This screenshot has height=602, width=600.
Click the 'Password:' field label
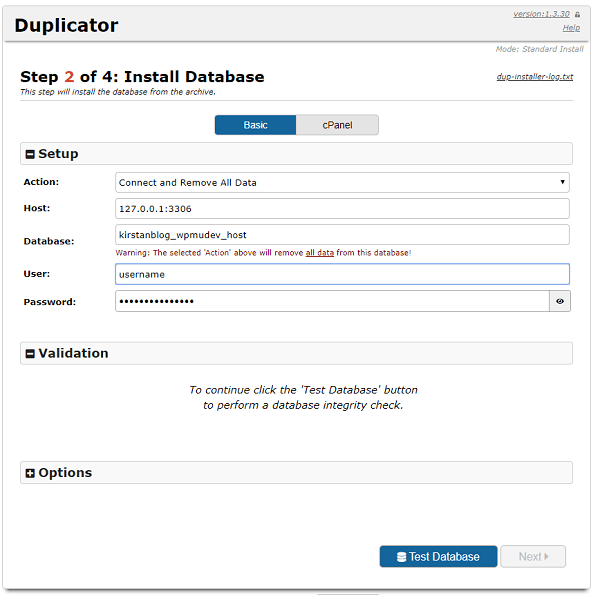coord(50,302)
